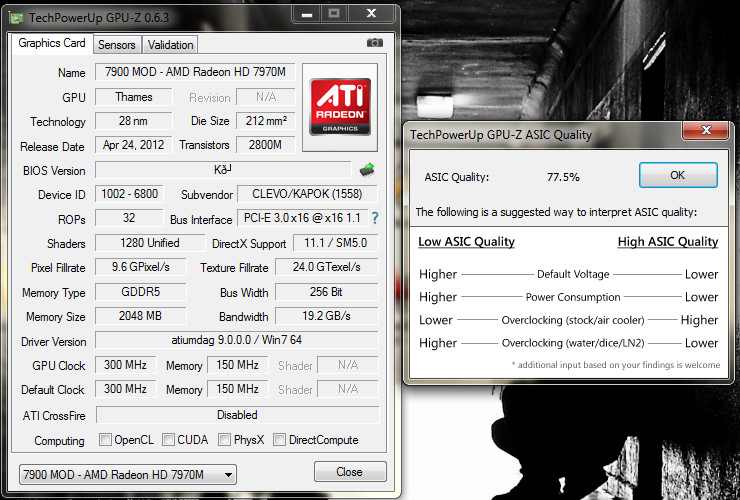Click the Subvendor value CLEVO/KAPOK (1558)
This screenshot has width=740, height=500.
[307, 194]
